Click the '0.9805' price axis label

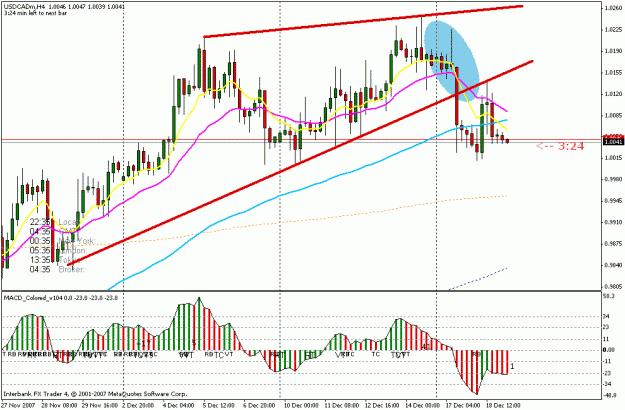[612, 286]
